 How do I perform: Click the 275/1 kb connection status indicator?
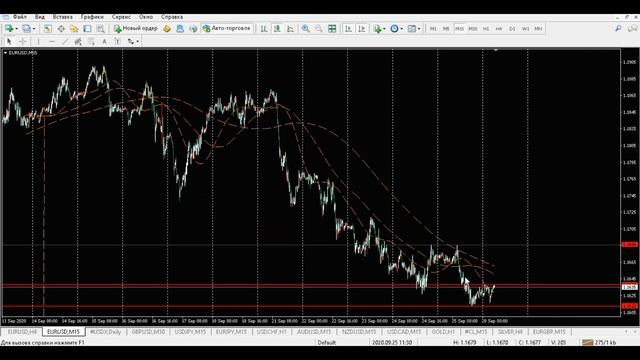(x=599, y=342)
